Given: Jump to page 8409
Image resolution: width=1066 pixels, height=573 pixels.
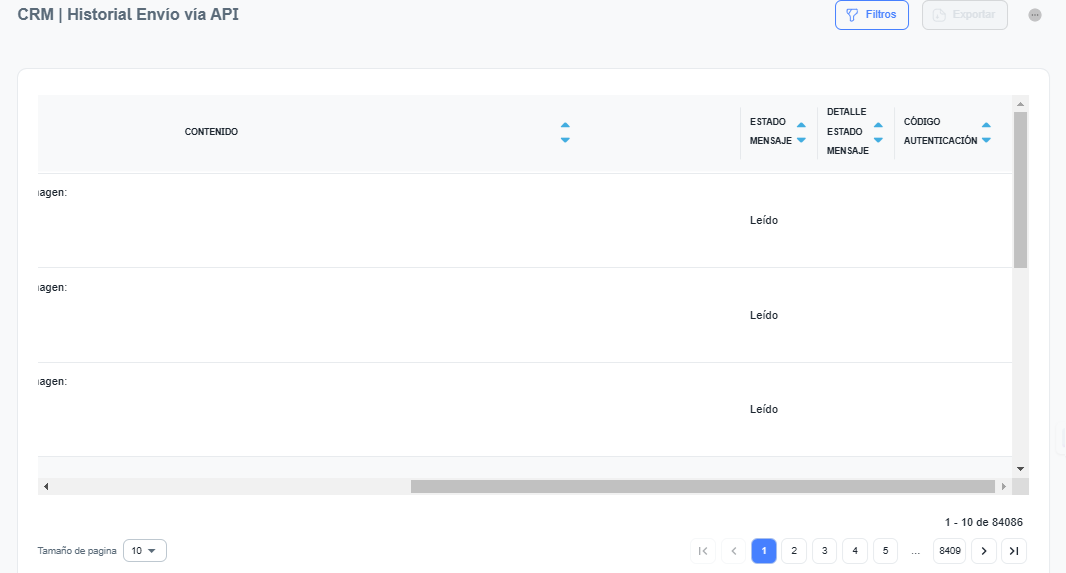Looking at the screenshot, I should pyautogui.click(x=949, y=551).
